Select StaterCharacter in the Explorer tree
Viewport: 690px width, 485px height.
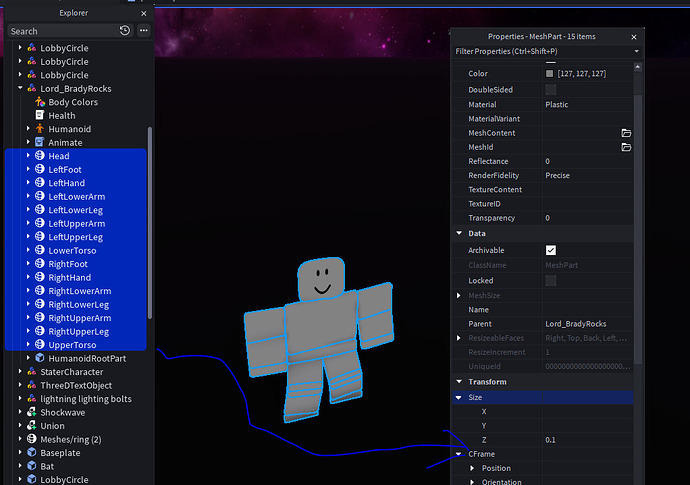pyautogui.click(x=72, y=372)
